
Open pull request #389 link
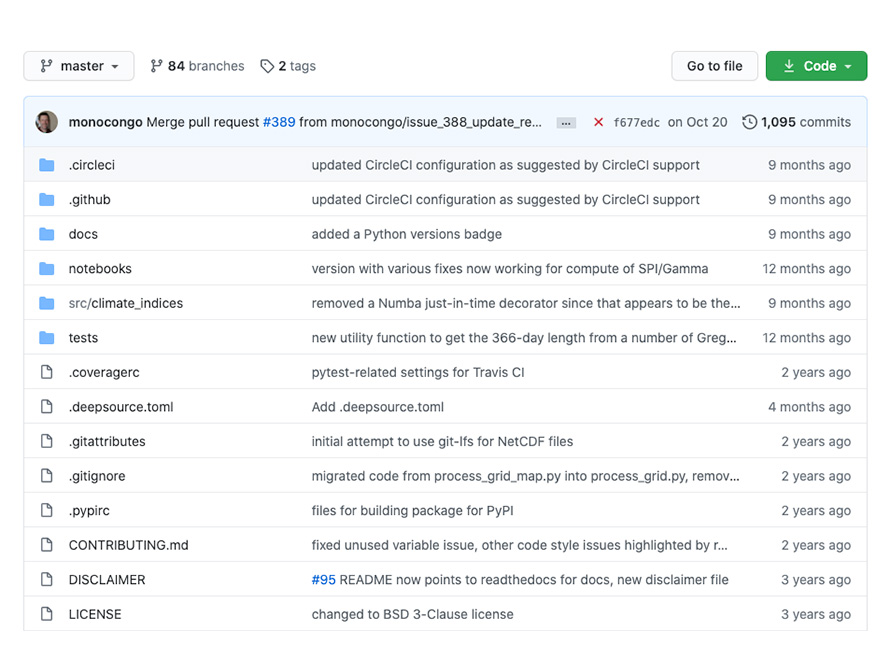click(279, 122)
